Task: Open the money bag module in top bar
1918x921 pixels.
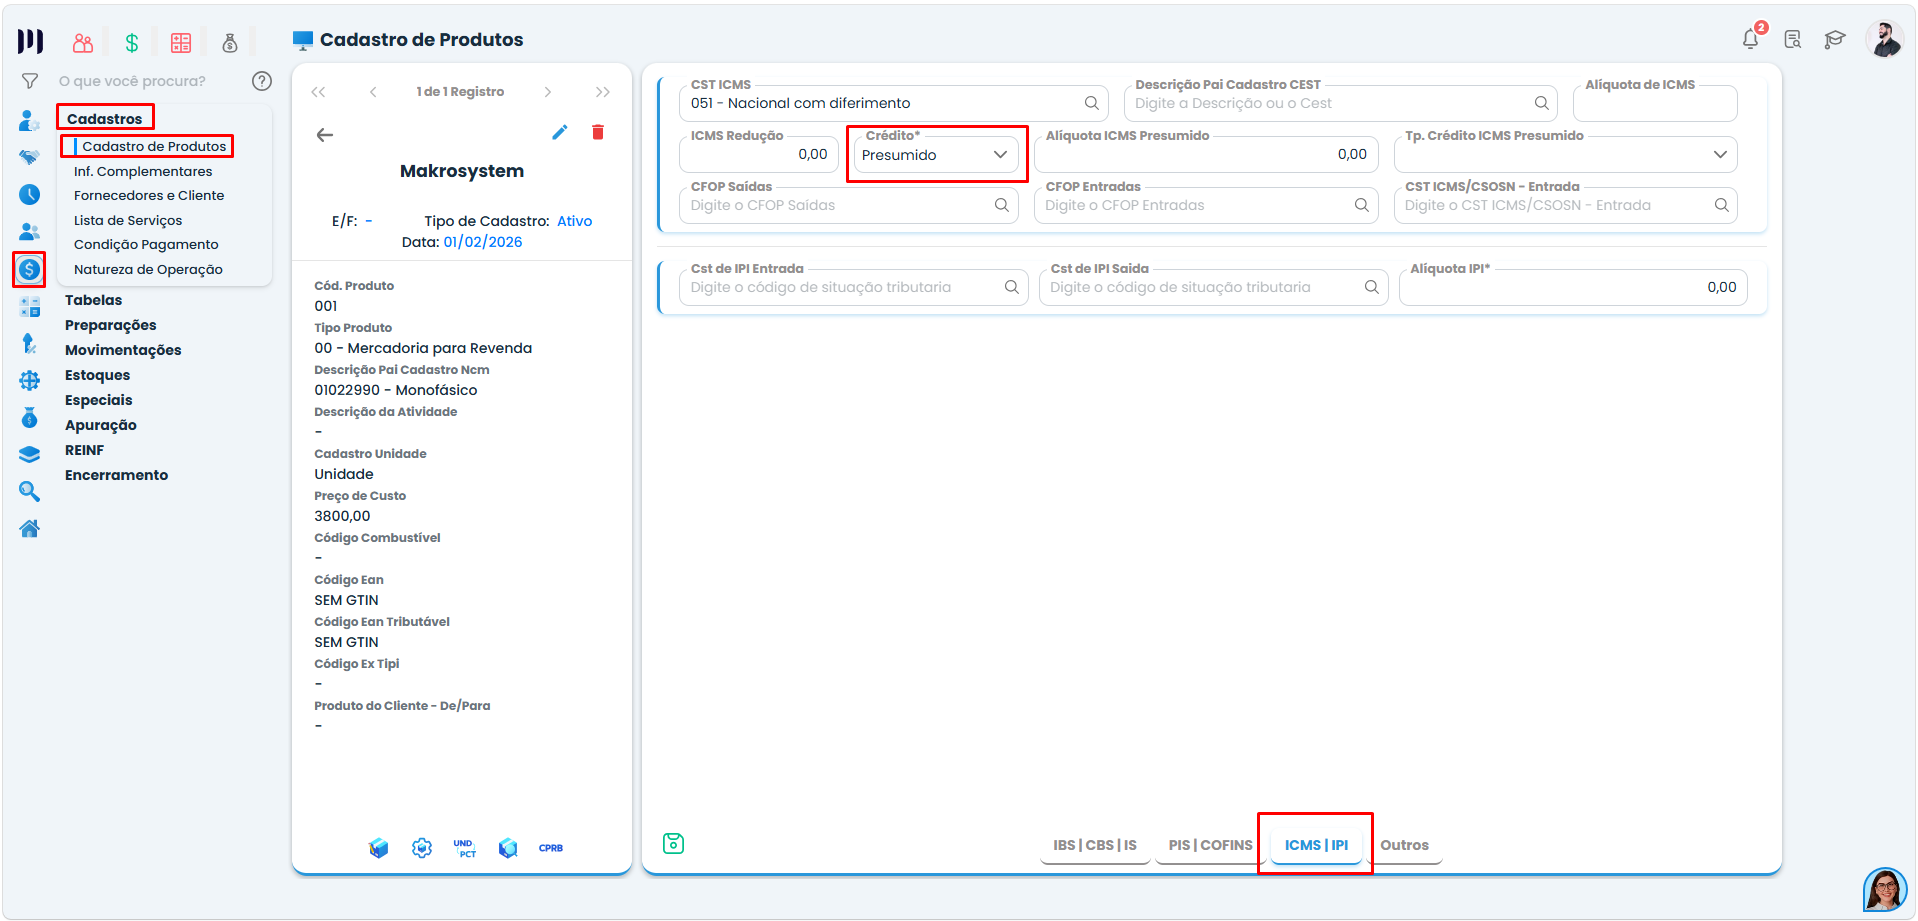Action: click(x=230, y=42)
